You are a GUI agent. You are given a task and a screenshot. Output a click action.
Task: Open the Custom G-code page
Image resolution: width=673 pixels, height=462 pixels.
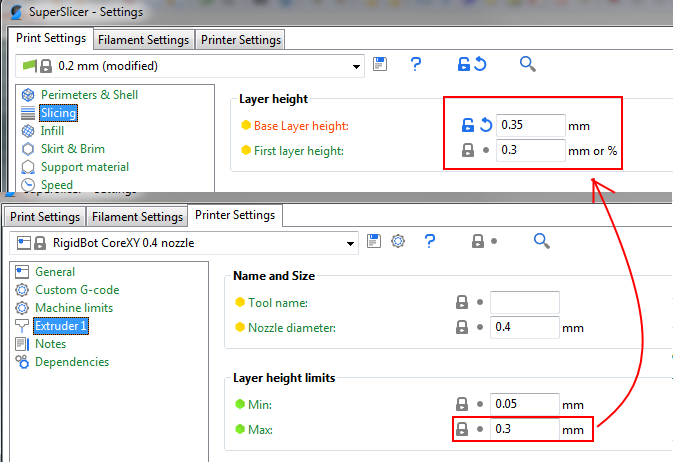tap(77, 290)
